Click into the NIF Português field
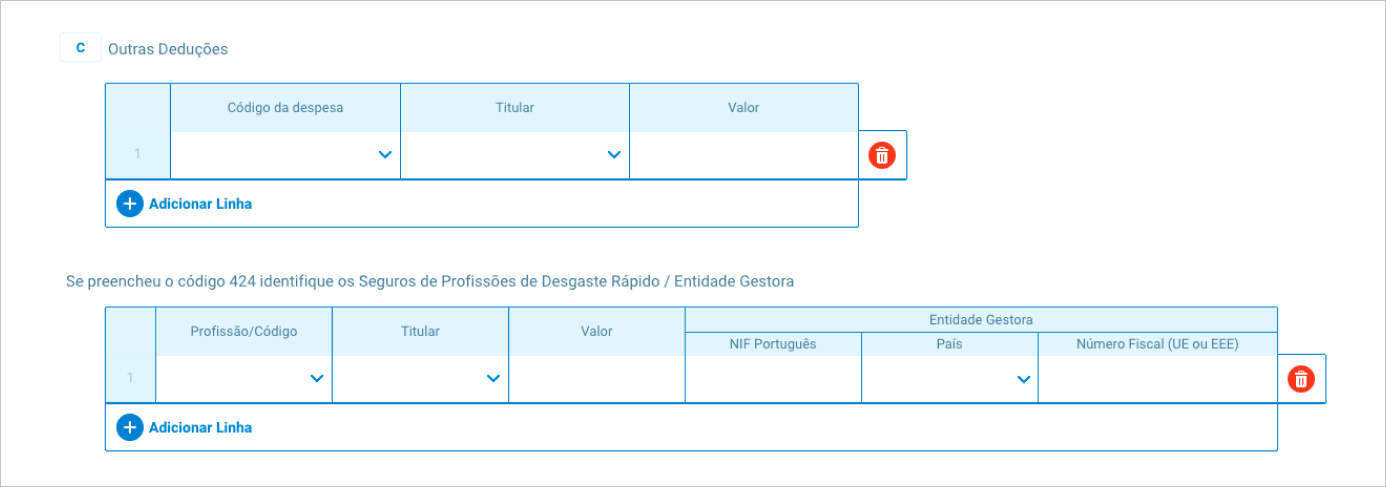 pyautogui.click(x=772, y=379)
